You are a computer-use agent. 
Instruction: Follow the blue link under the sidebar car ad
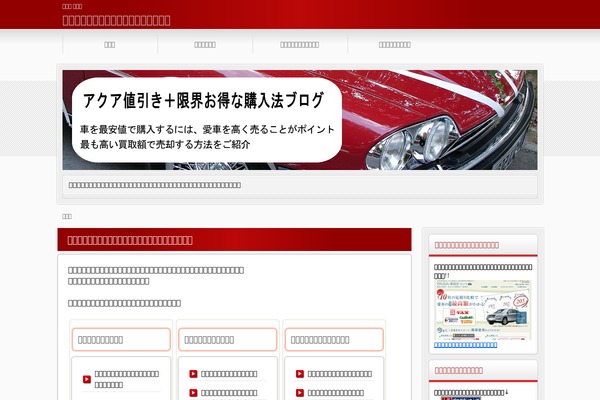[466, 345]
